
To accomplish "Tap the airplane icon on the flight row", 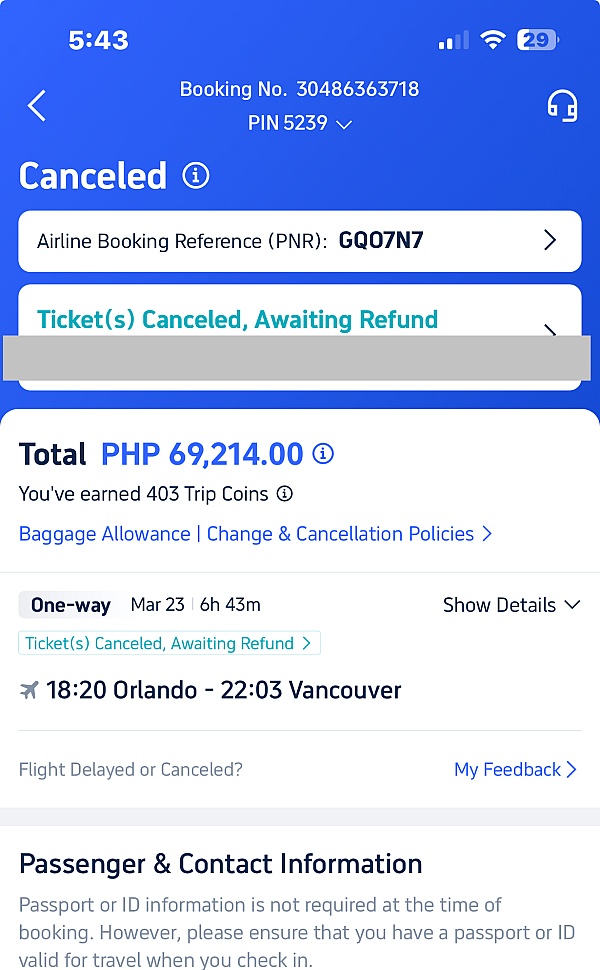I will (x=31, y=690).
